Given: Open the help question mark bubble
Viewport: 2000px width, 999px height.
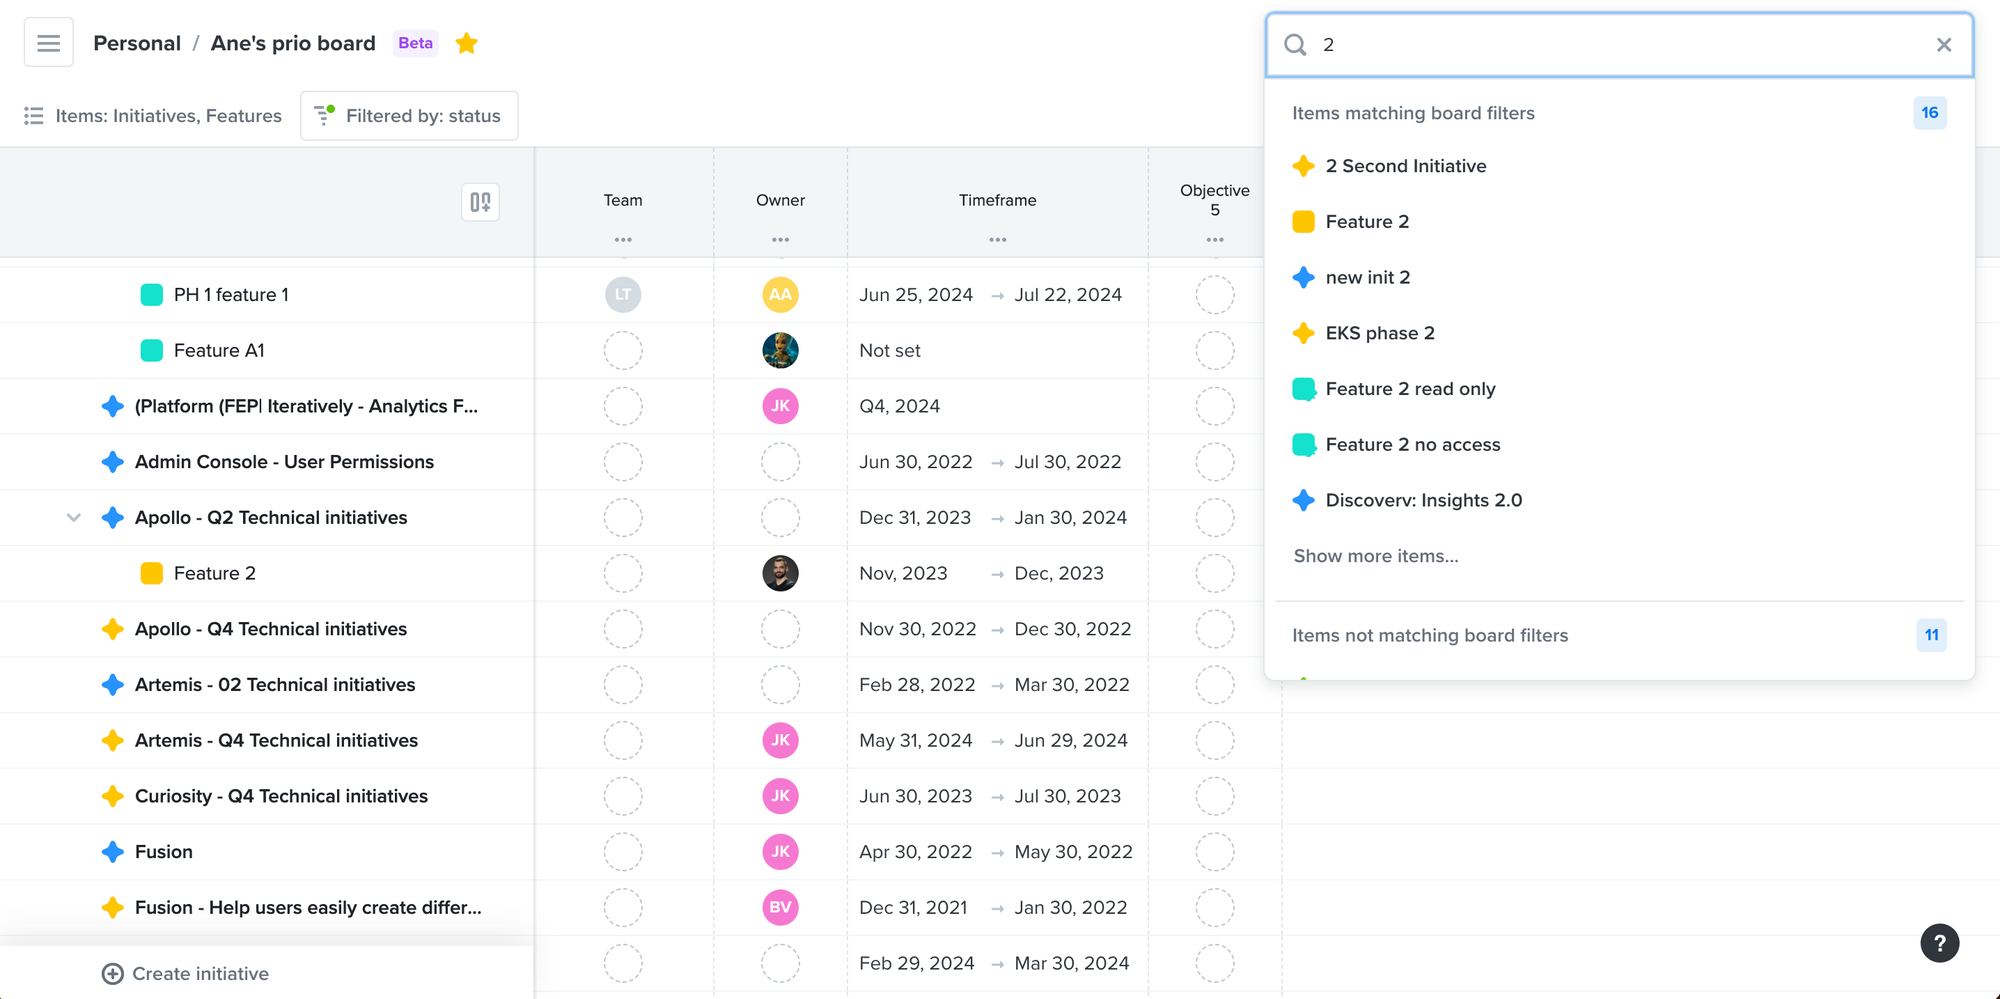Looking at the screenshot, I should [1940, 943].
